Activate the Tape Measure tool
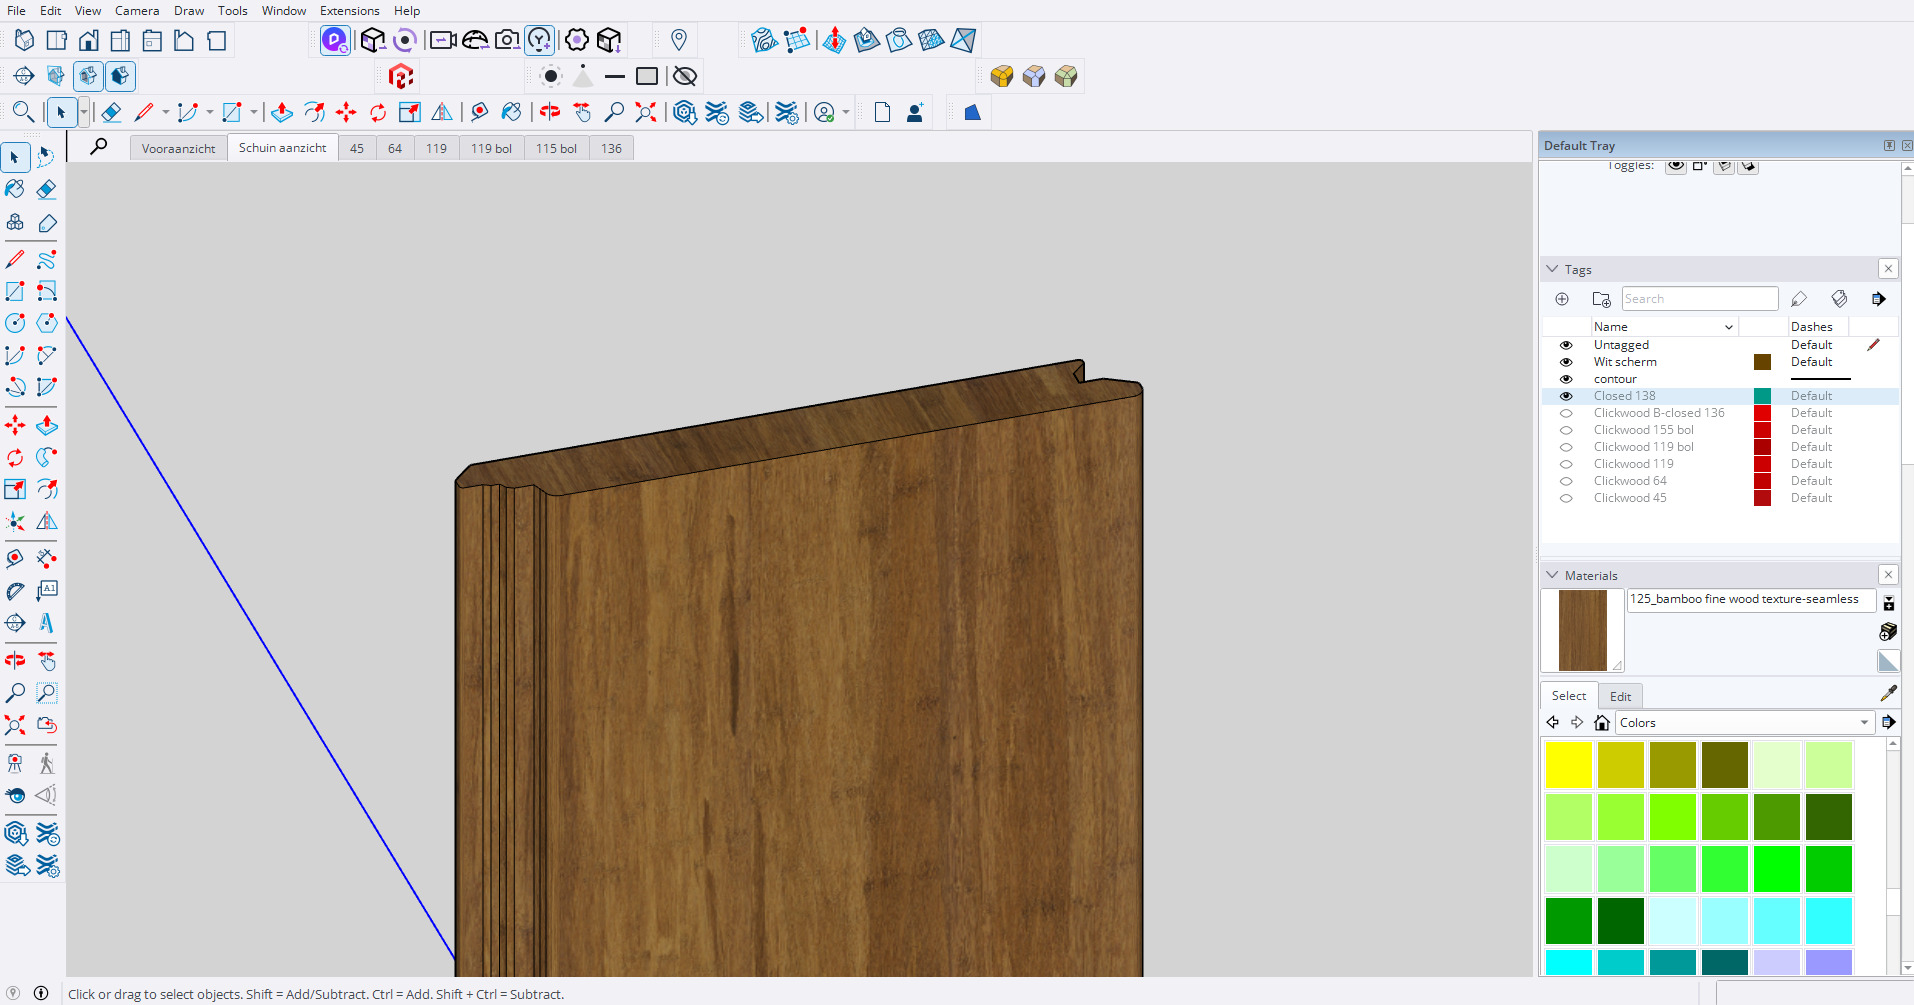The height and width of the screenshot is (1005, 1914). [x=15, y=559]
